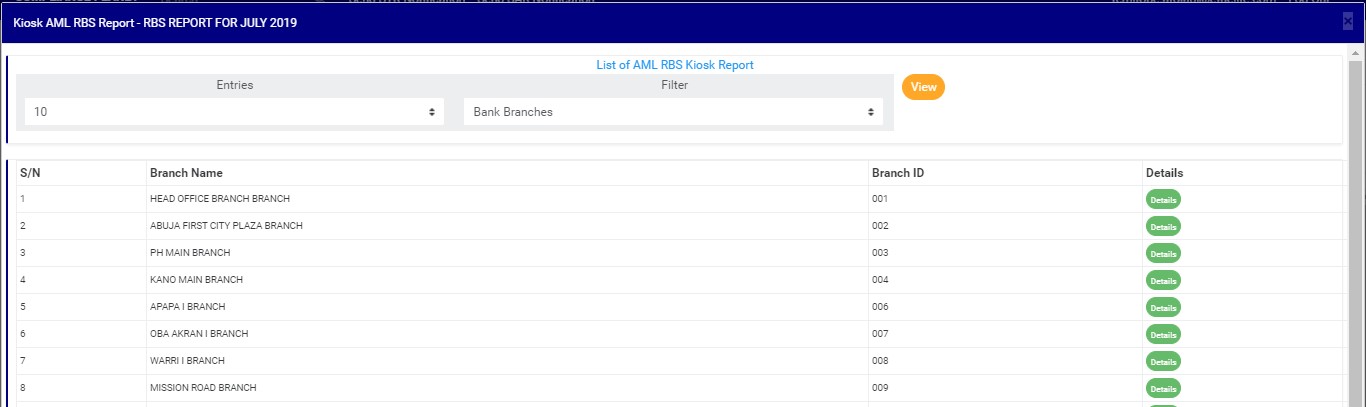Show Details for Warri I Branch
Screen dimensions: 1366x407
1163,362
